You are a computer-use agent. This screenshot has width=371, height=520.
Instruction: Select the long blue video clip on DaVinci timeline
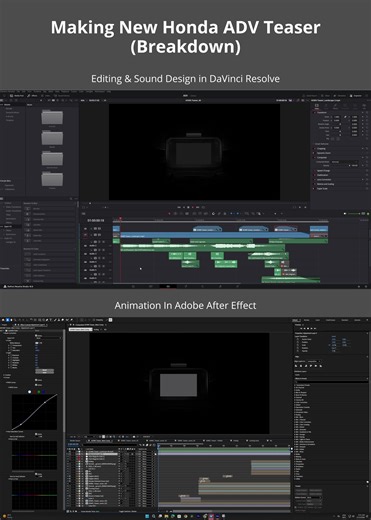215,236
